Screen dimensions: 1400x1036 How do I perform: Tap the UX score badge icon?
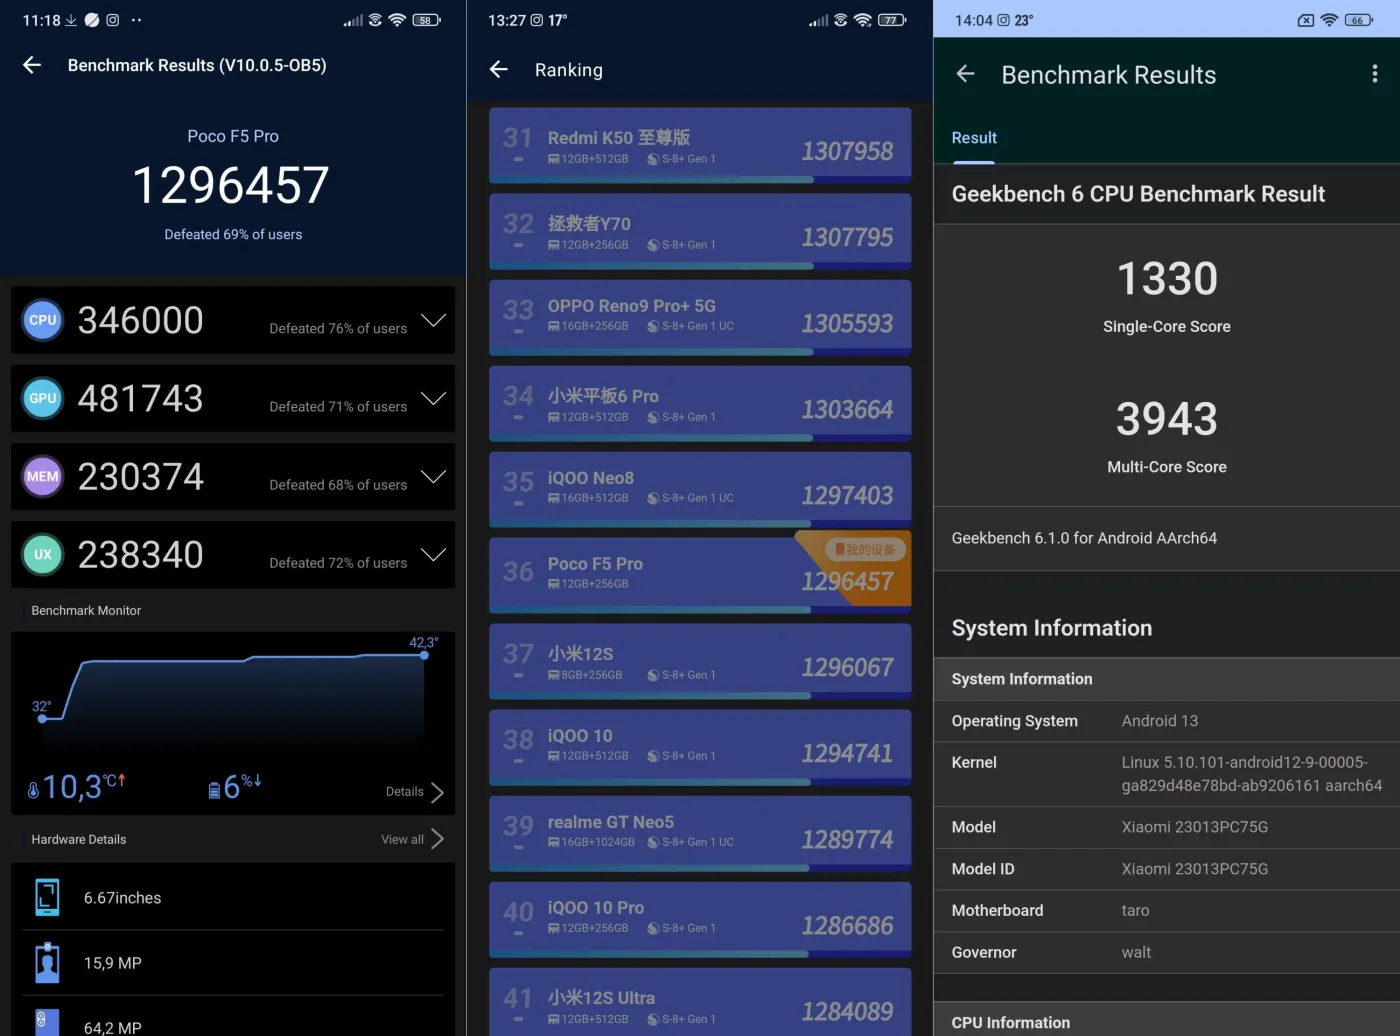[43, 554]
